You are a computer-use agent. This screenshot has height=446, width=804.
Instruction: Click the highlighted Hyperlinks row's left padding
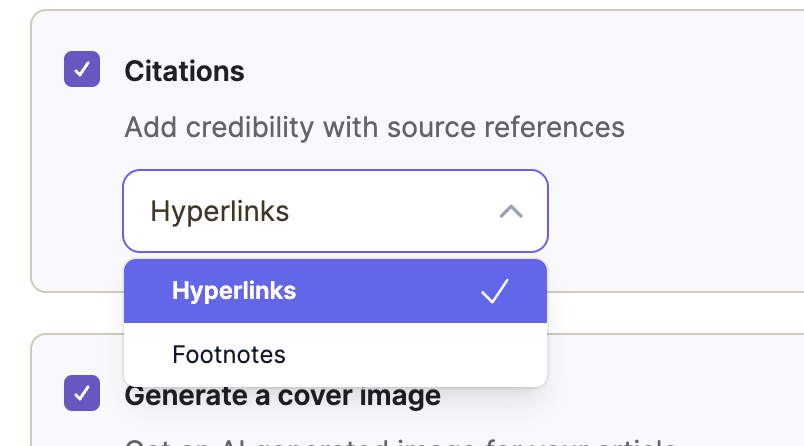(145, 291)
